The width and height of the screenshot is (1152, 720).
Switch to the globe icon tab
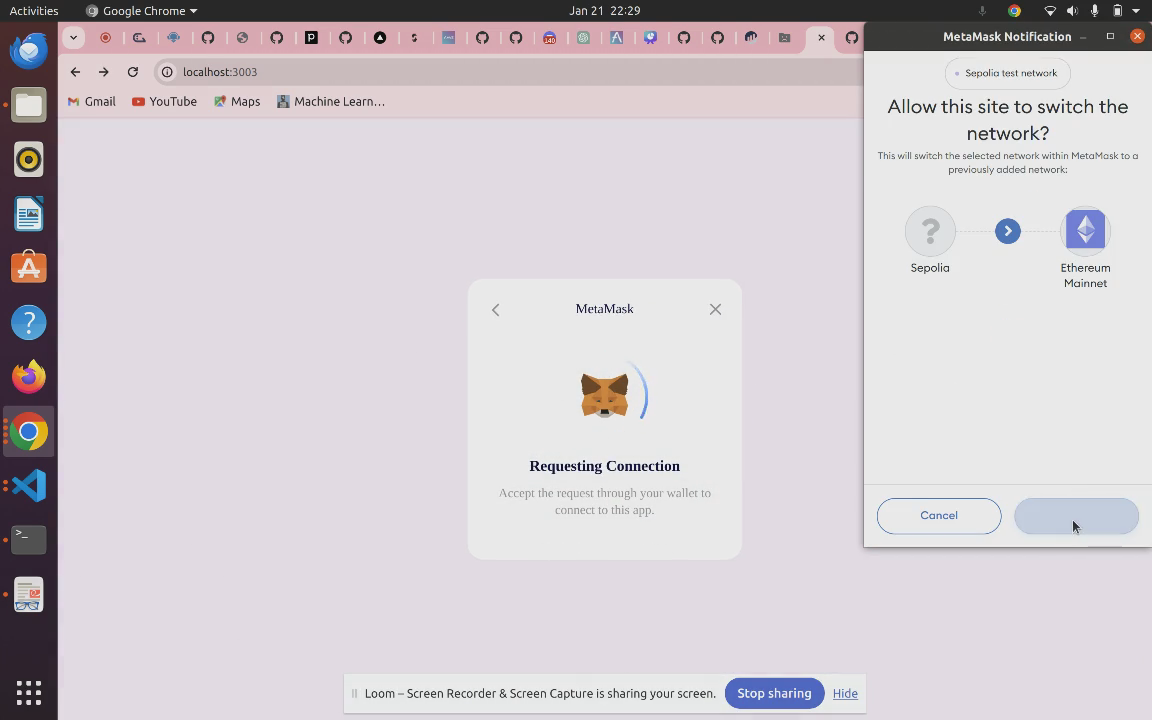242,37
